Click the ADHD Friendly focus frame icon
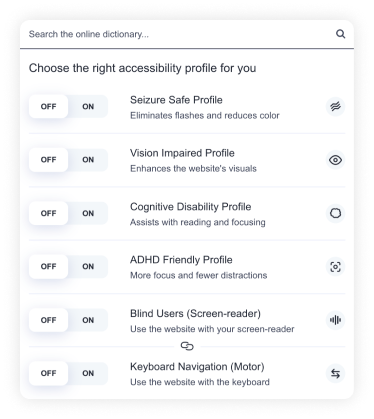Screen dimensions: 374x419 pyautogui.click(x=335, y=267)
